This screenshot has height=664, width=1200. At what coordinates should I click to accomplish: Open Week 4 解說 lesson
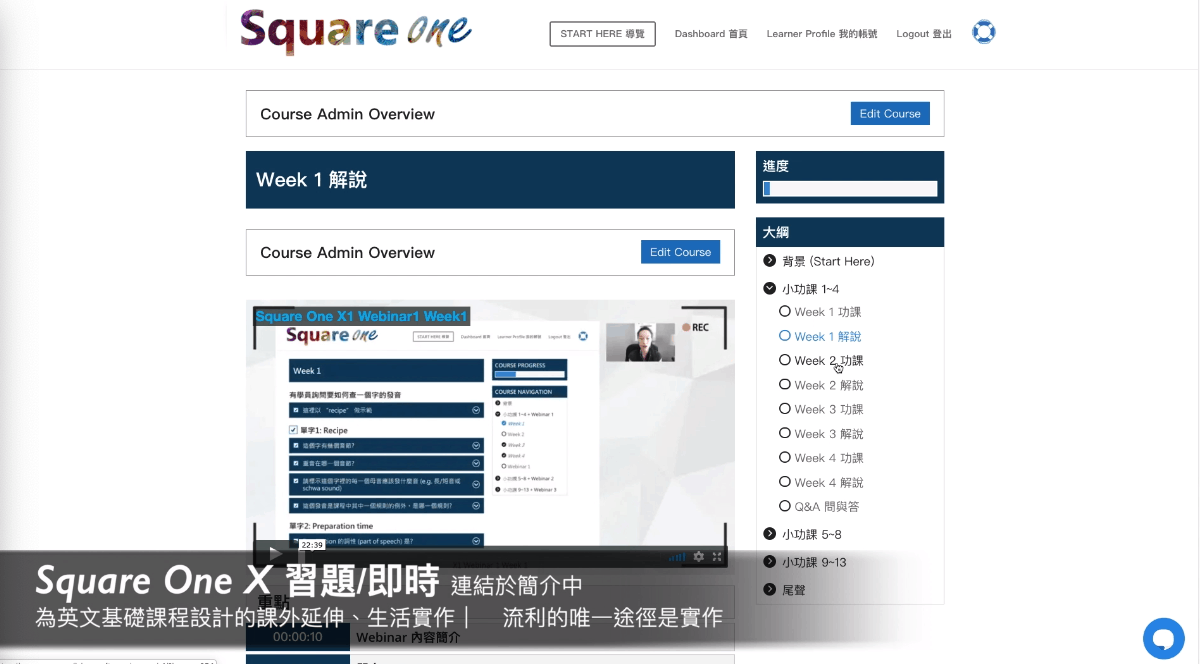click(828, 483)
